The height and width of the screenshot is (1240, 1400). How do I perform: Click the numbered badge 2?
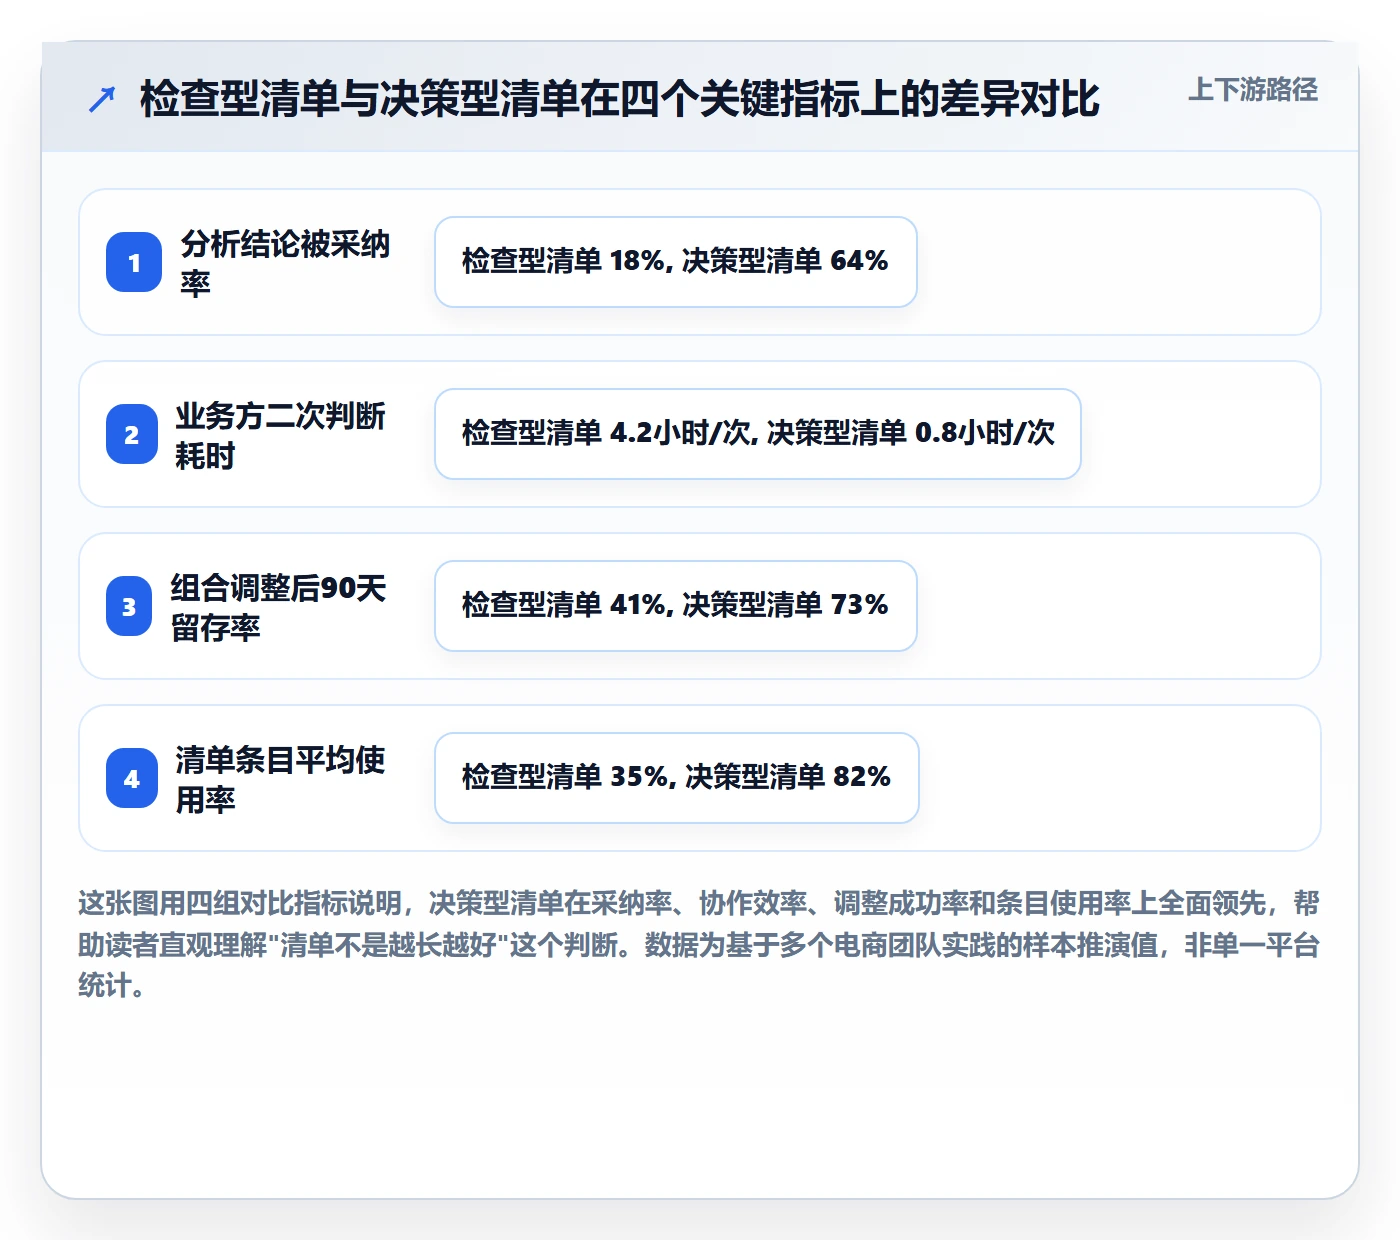coord(132,434)
